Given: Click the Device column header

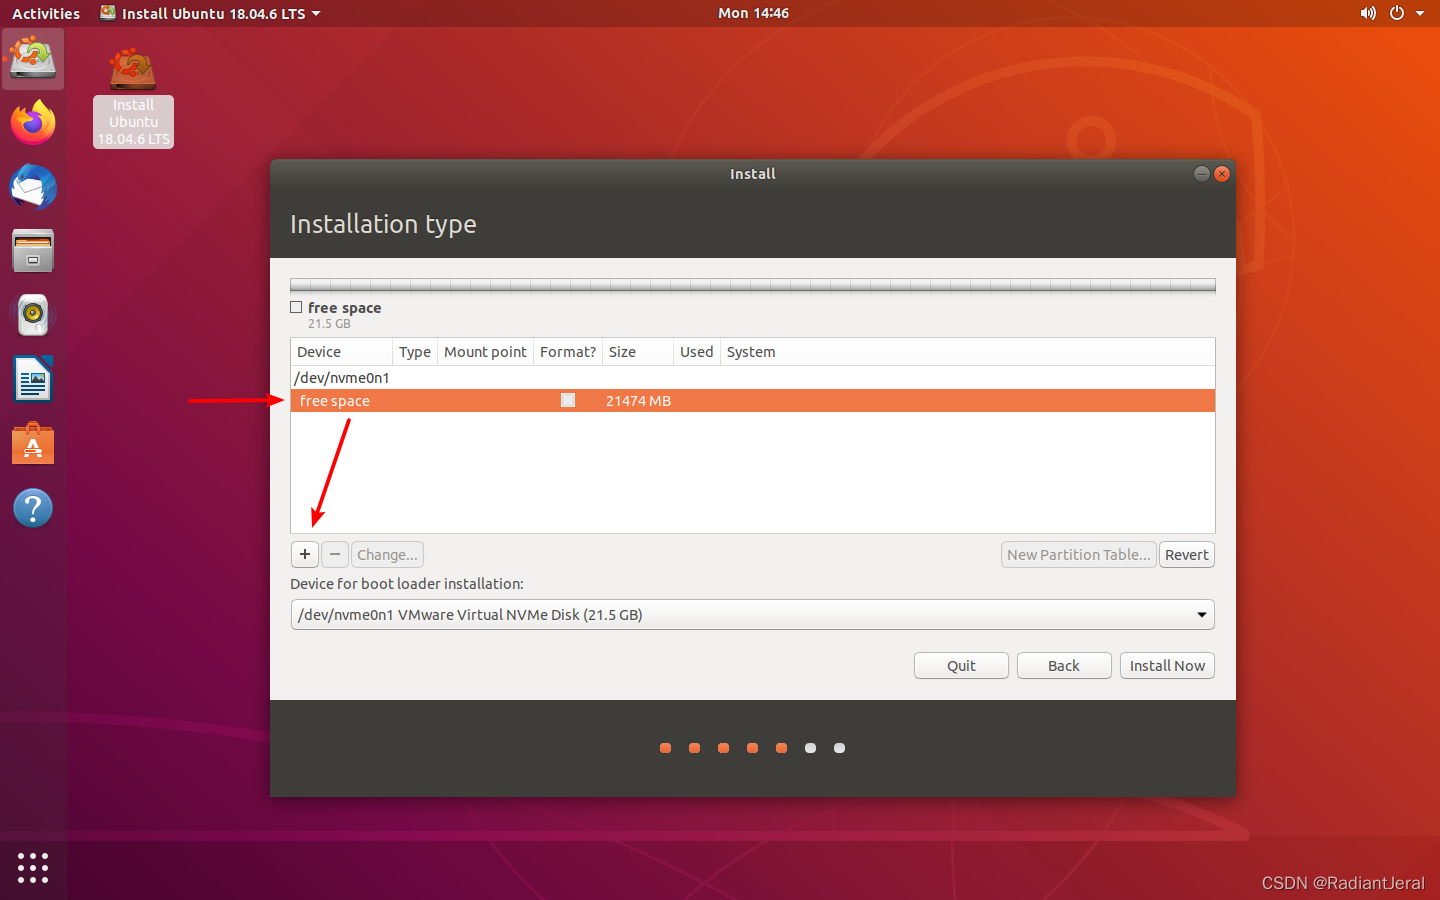Looking at the screenshot, I should click(341, 352).
